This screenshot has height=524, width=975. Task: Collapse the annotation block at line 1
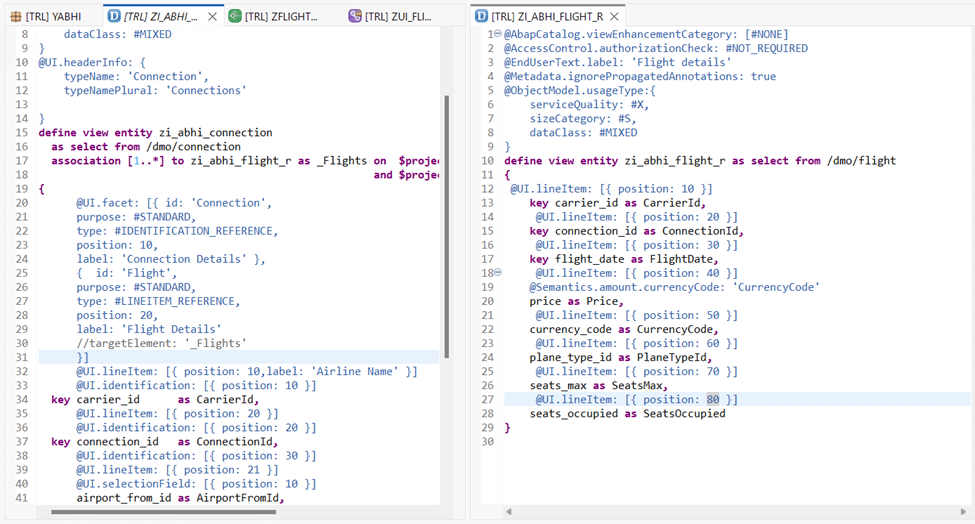[497, 35]
